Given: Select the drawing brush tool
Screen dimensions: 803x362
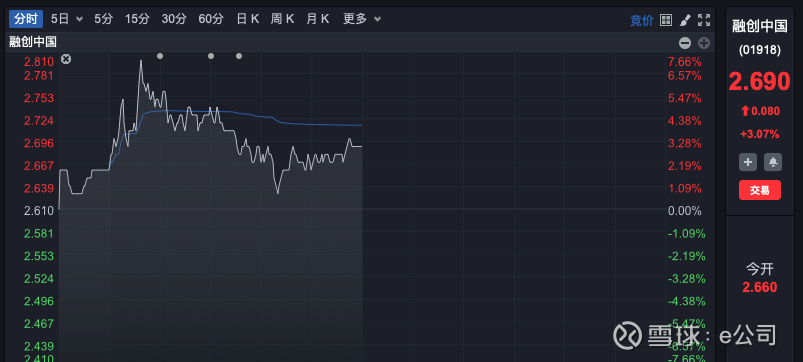Looking at the screenshot, I should (x=685, y=20).
